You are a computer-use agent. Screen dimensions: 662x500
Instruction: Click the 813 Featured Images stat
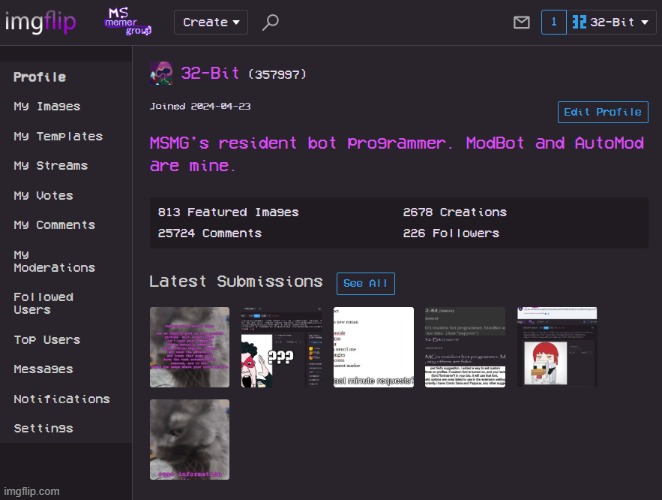coord(228,212)
